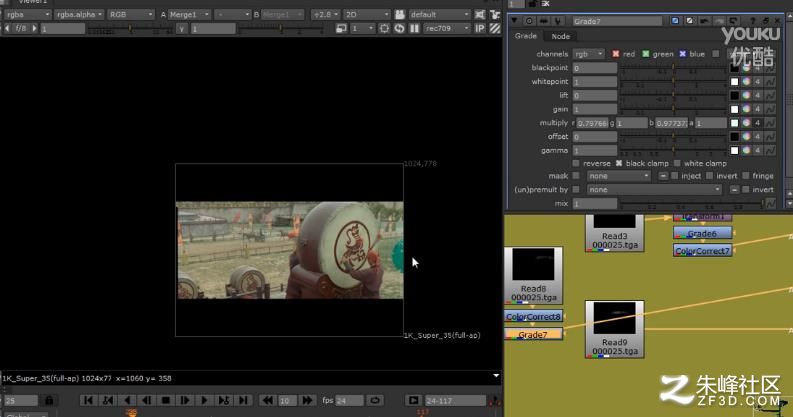This screenshot has width=793, height=417.
Task: Pause viewer updating with pause icon
Action: (414, 28)
